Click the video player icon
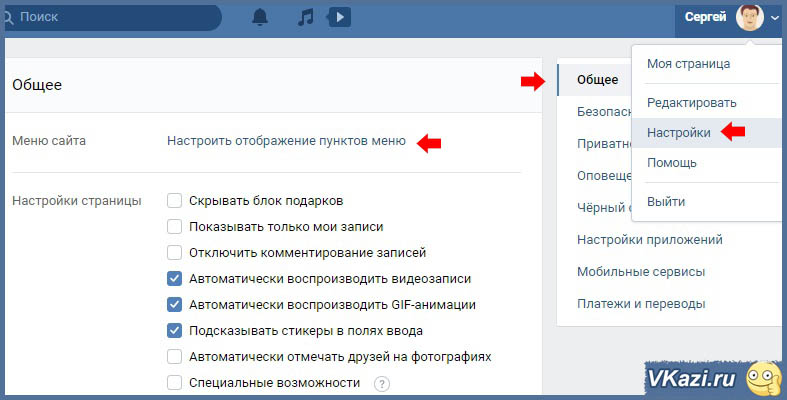787x400 pixels. (x=339, y=18)
